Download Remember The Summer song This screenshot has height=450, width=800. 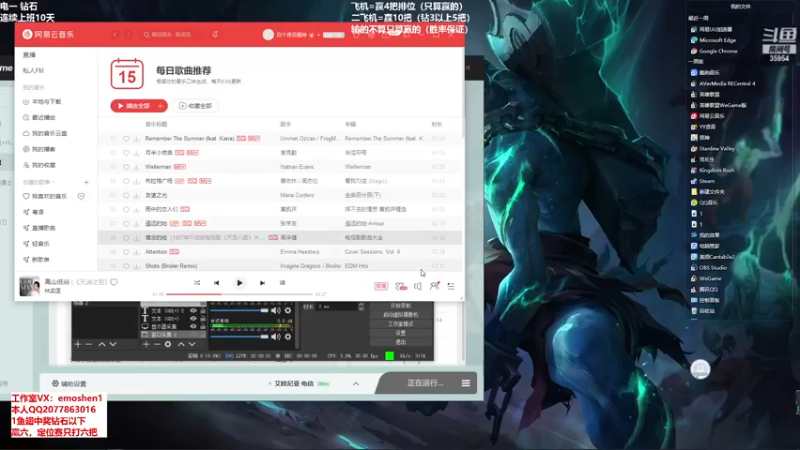136,139
